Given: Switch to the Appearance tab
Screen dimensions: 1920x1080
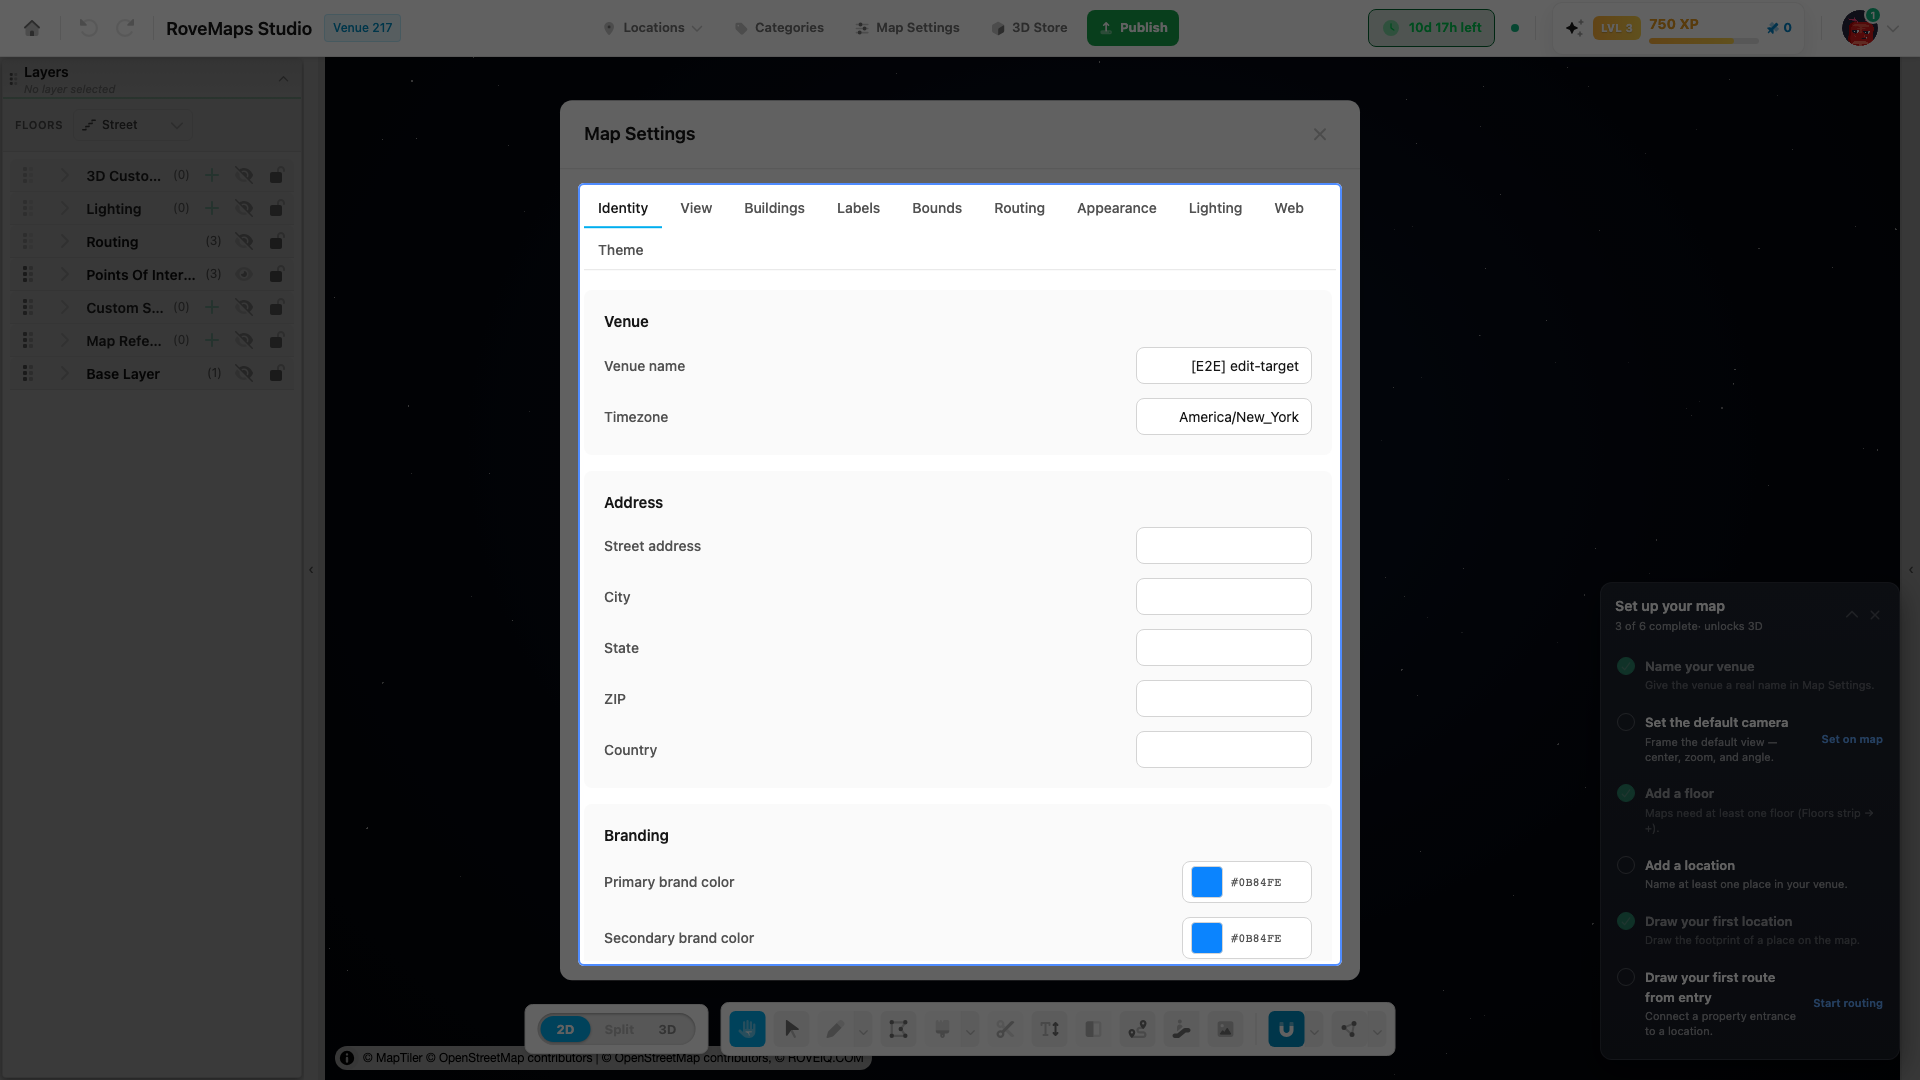Looking at the screenshot, I should click(1116, 208).
